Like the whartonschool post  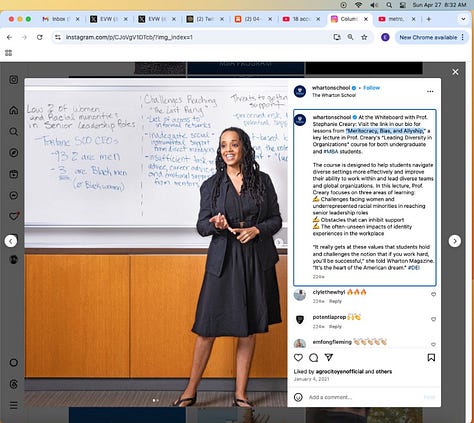[x=298, y=358]
